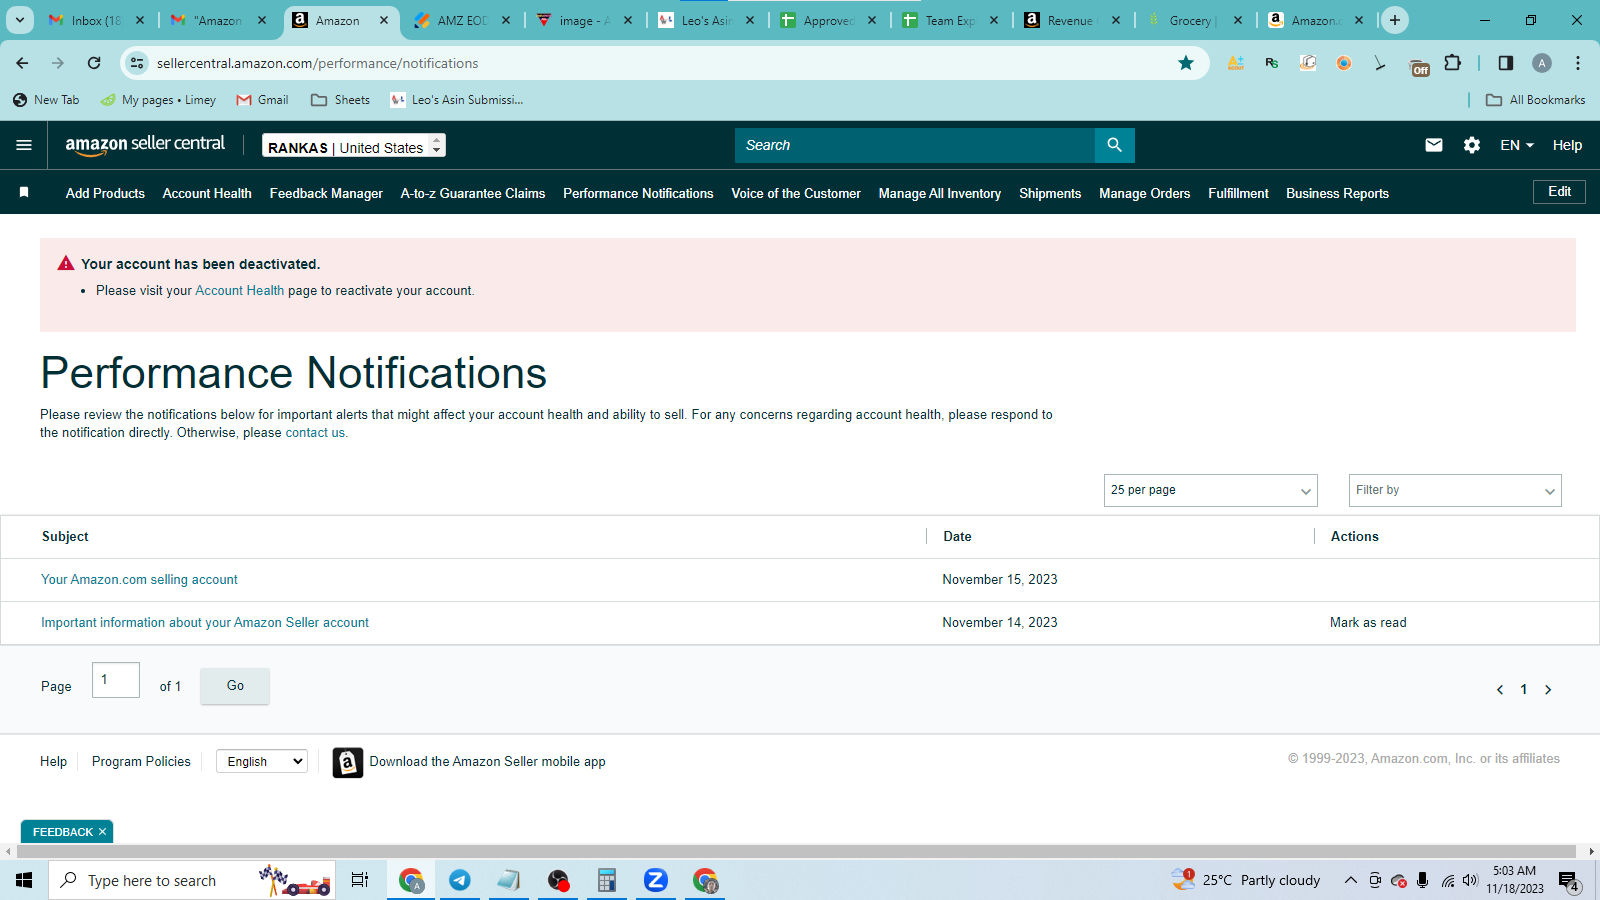Click the contact us link
Viewport: 1600px width, 900px height.
click(x=315, y=433)
